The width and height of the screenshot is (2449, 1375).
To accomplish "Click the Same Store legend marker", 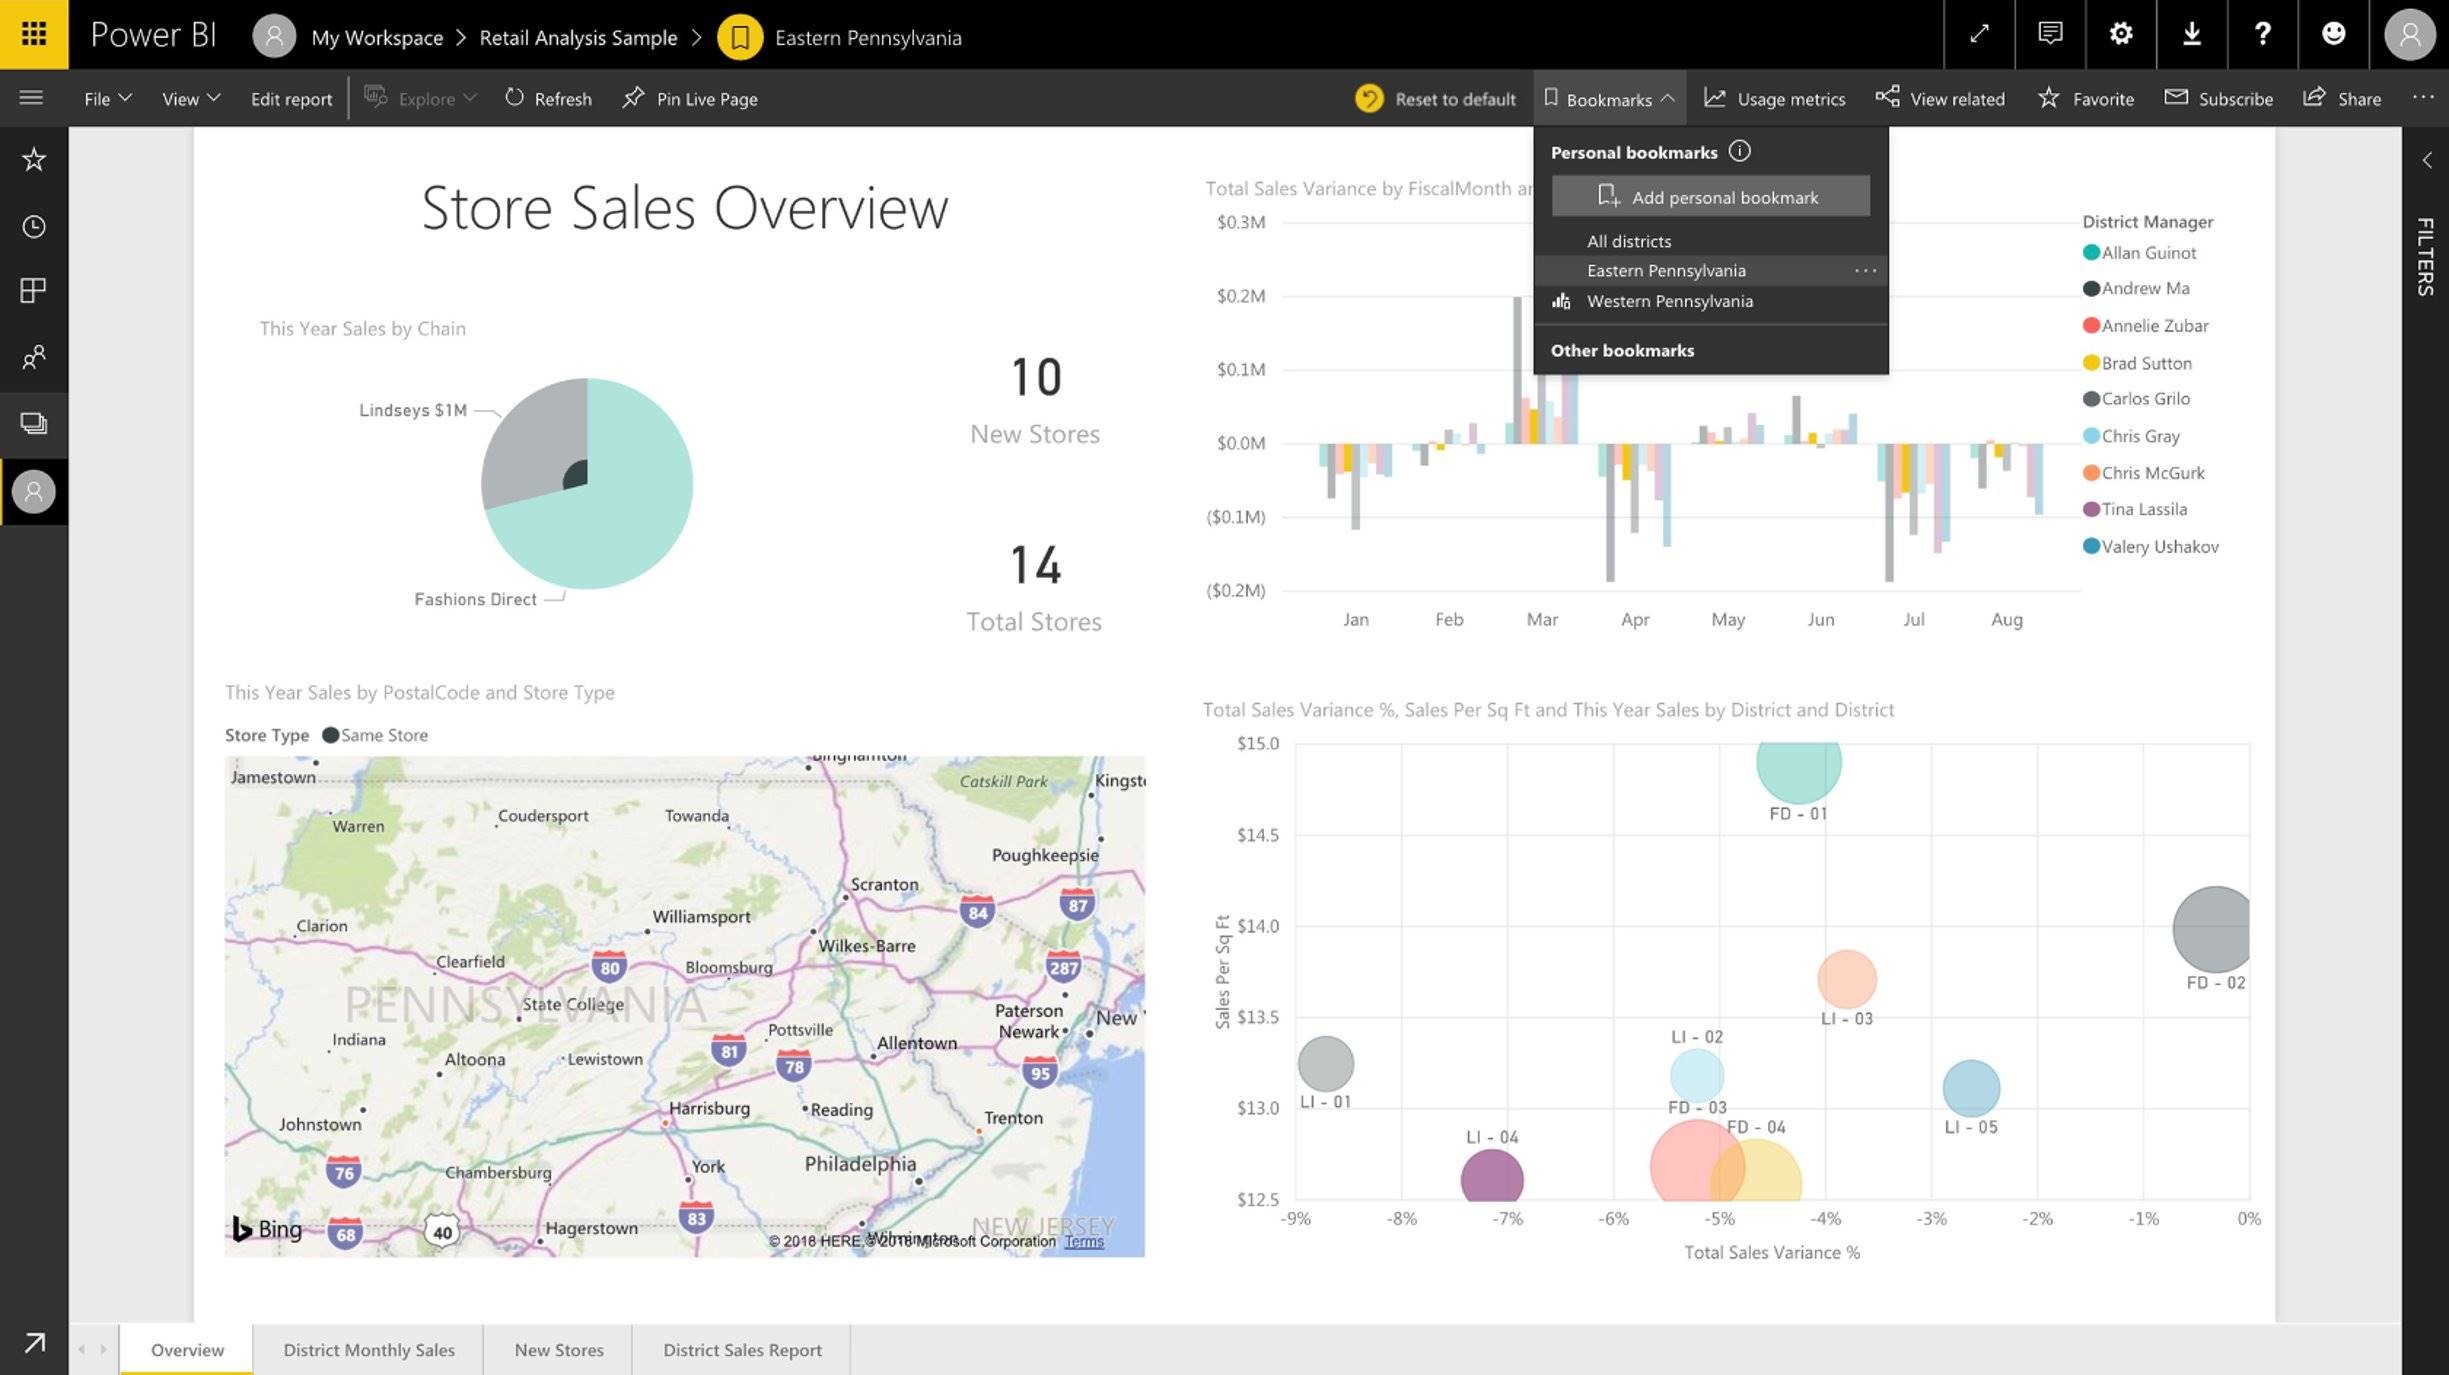I will tap(330, 735).
